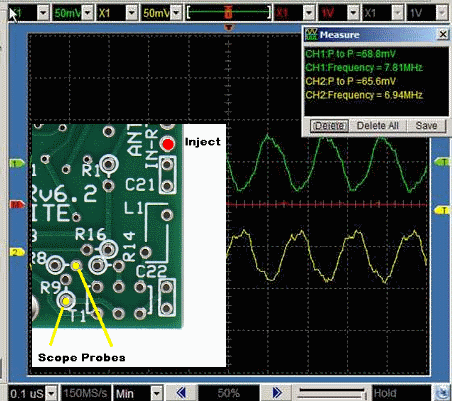
Task: Close the Measure panel
Action: coord(443,34)
